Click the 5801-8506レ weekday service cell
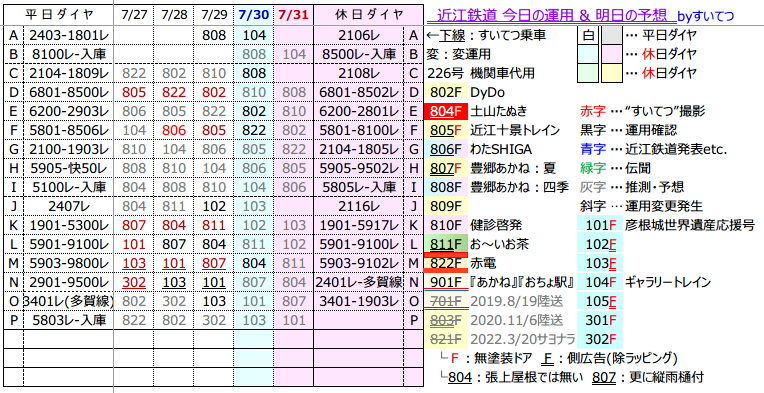The height and width of the screenshot is (393, 764). (x=68, y=130)
